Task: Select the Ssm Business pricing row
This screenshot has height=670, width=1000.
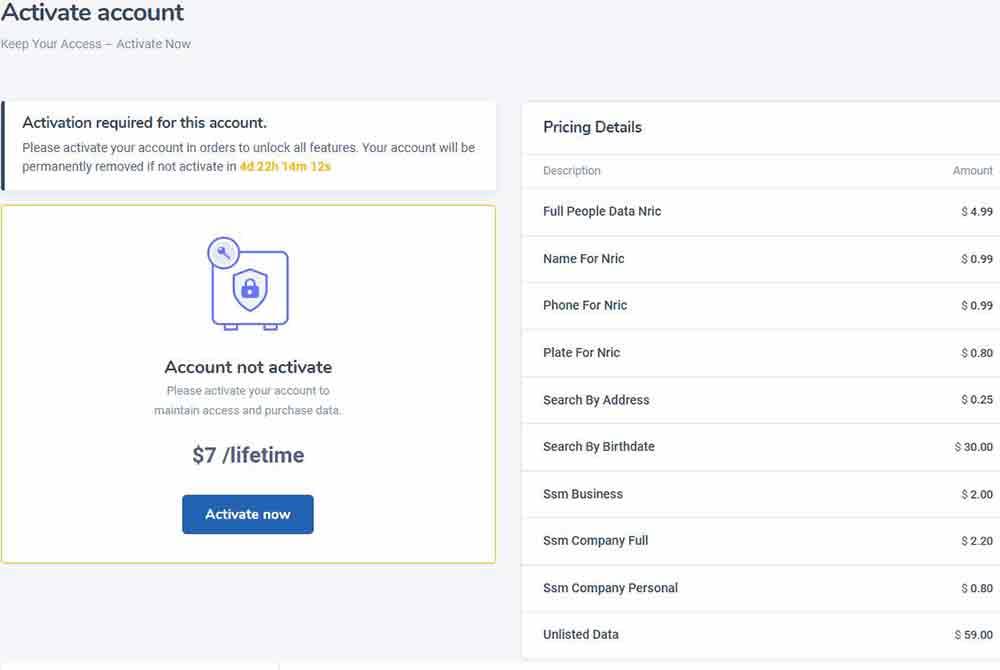Action: coord(760,493)
